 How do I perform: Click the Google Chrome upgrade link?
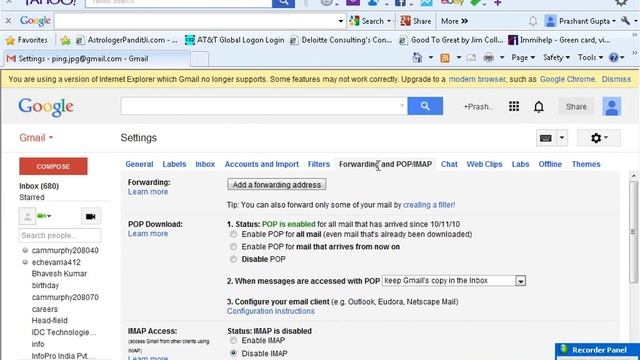point(567,79)
